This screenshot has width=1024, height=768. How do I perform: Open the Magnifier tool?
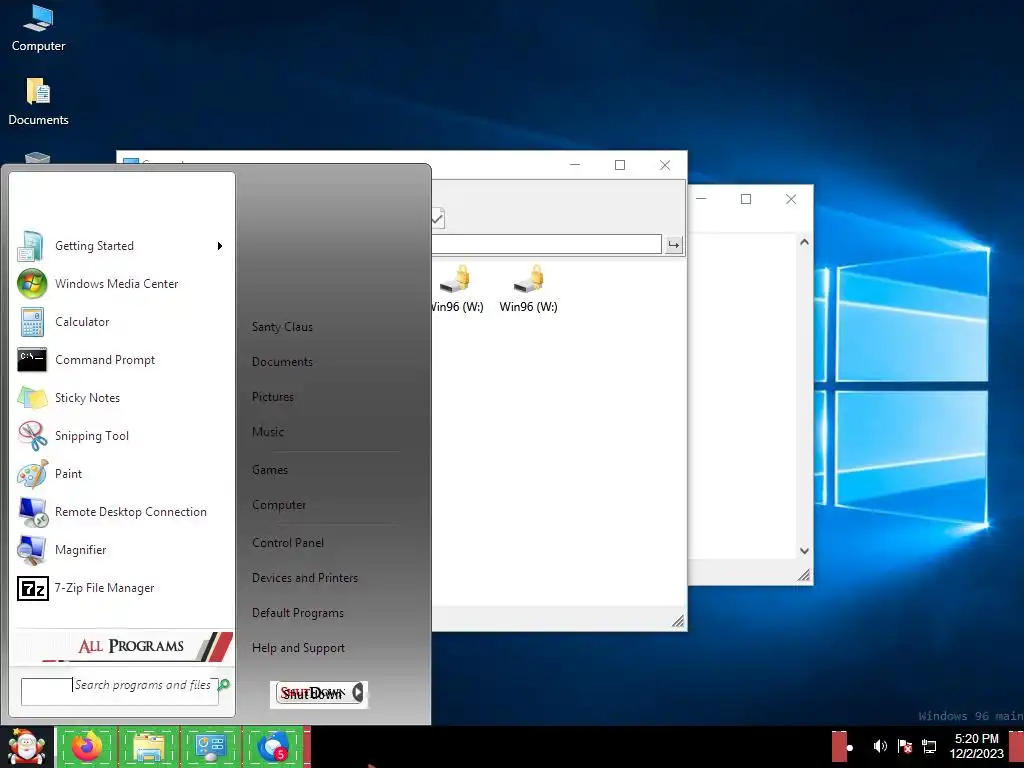pos(121,550)
